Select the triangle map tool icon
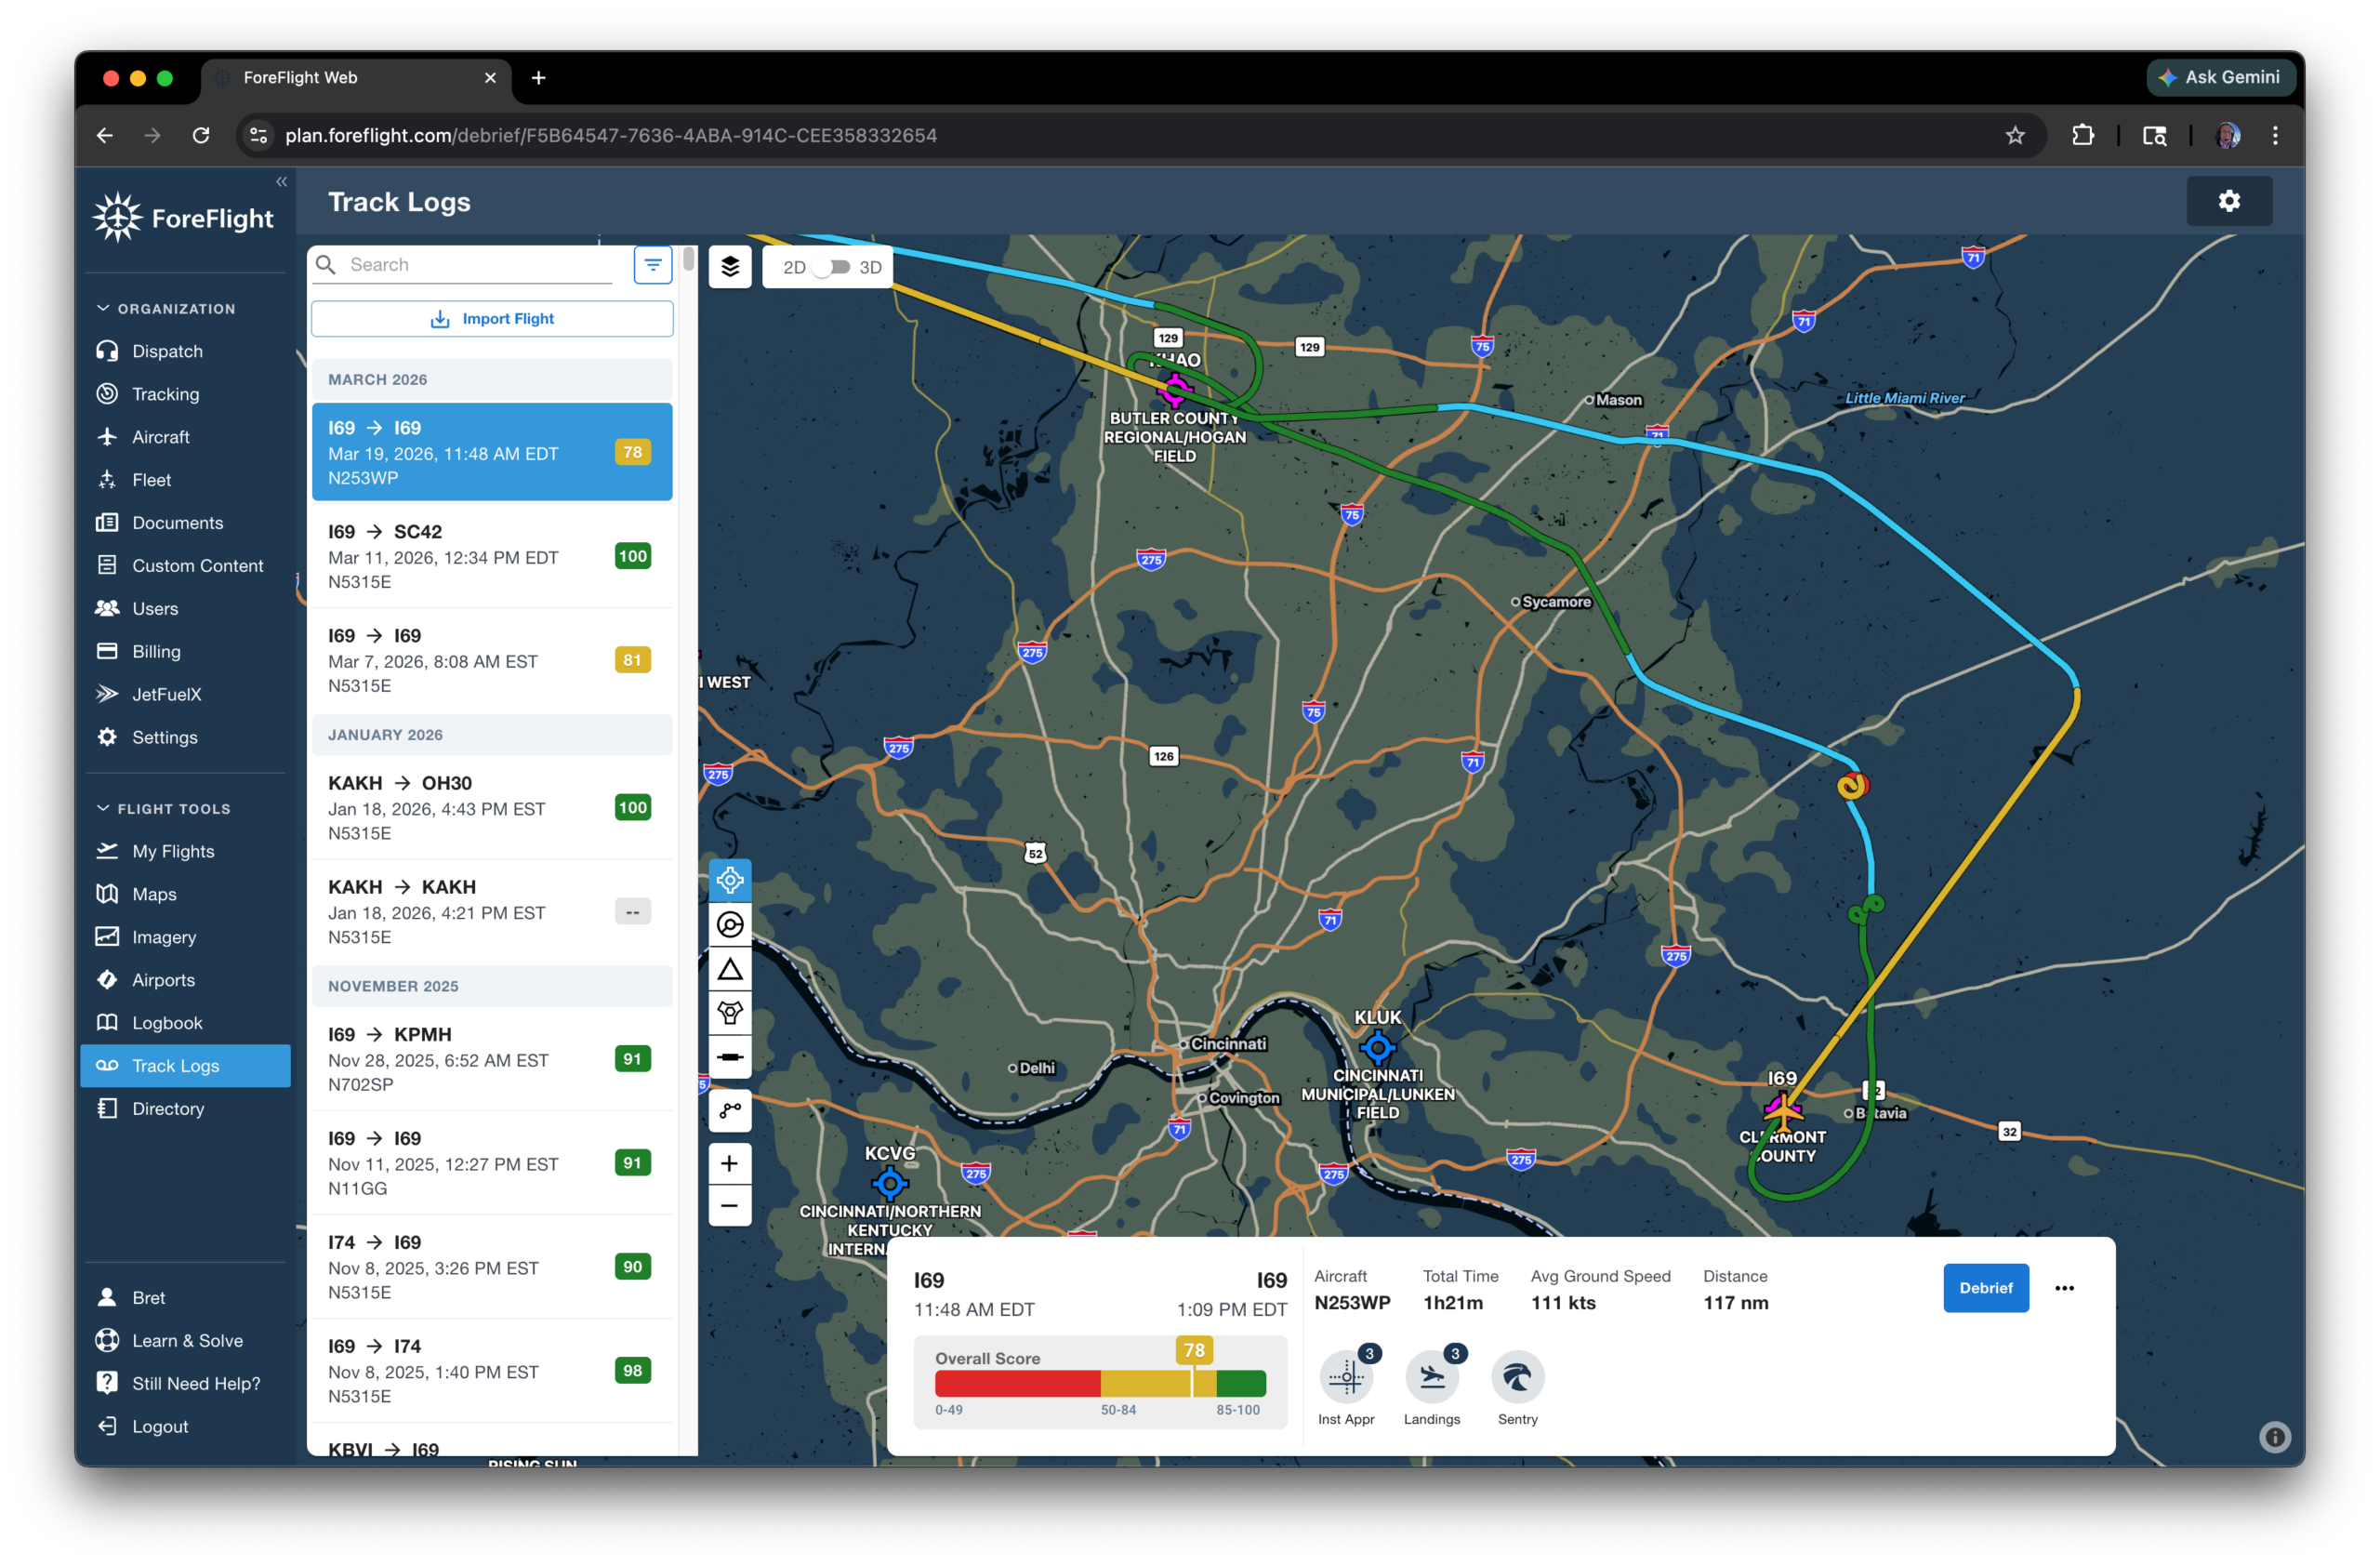The width and height of the screenshot is (2380, 1566). (730, 969)
